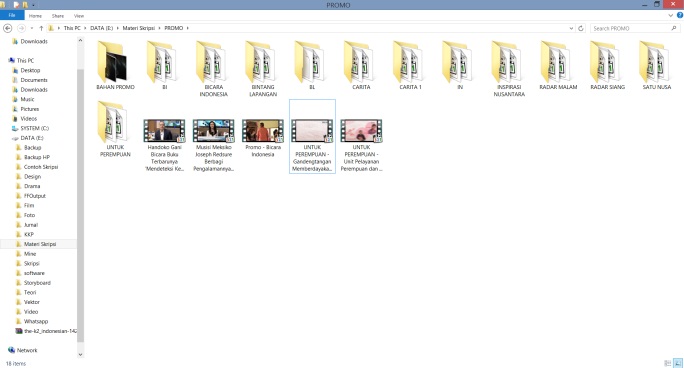Click navigation pane scroll down arrow
Image resolution: width=684 pixels, height=368 pixels.
click(x=80, y=354)
